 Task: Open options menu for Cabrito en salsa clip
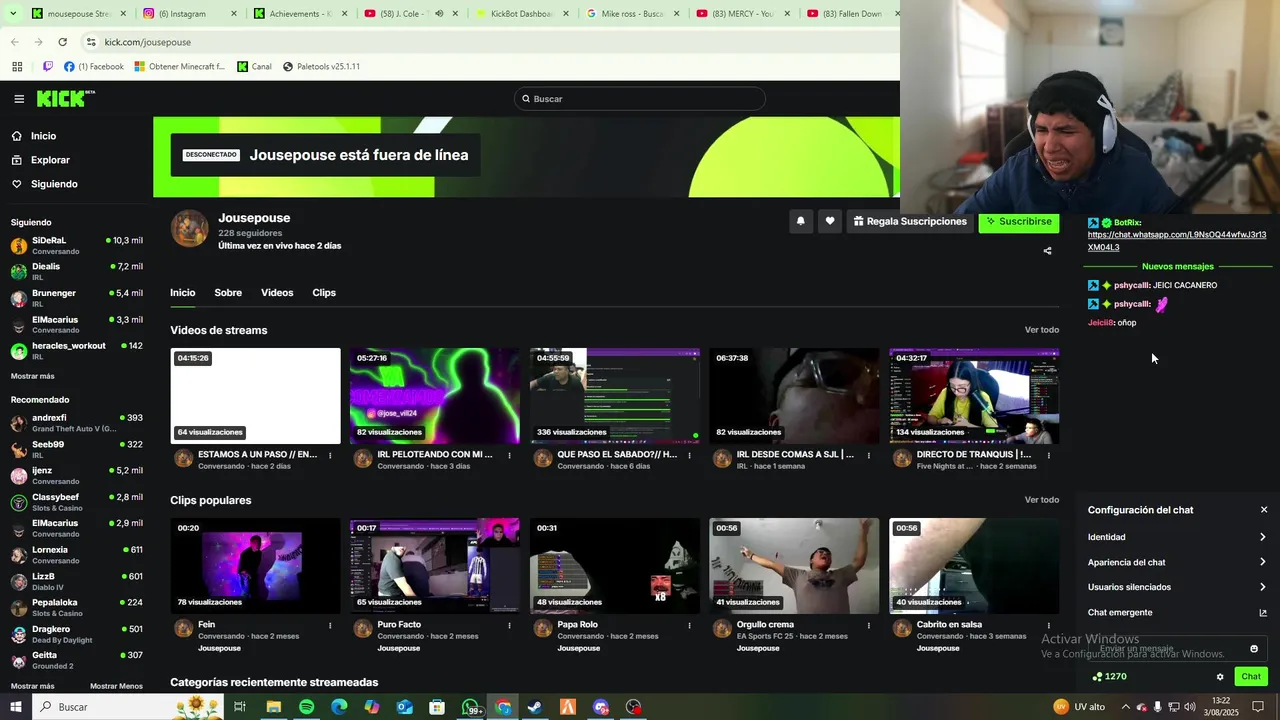pos(1048,625)
